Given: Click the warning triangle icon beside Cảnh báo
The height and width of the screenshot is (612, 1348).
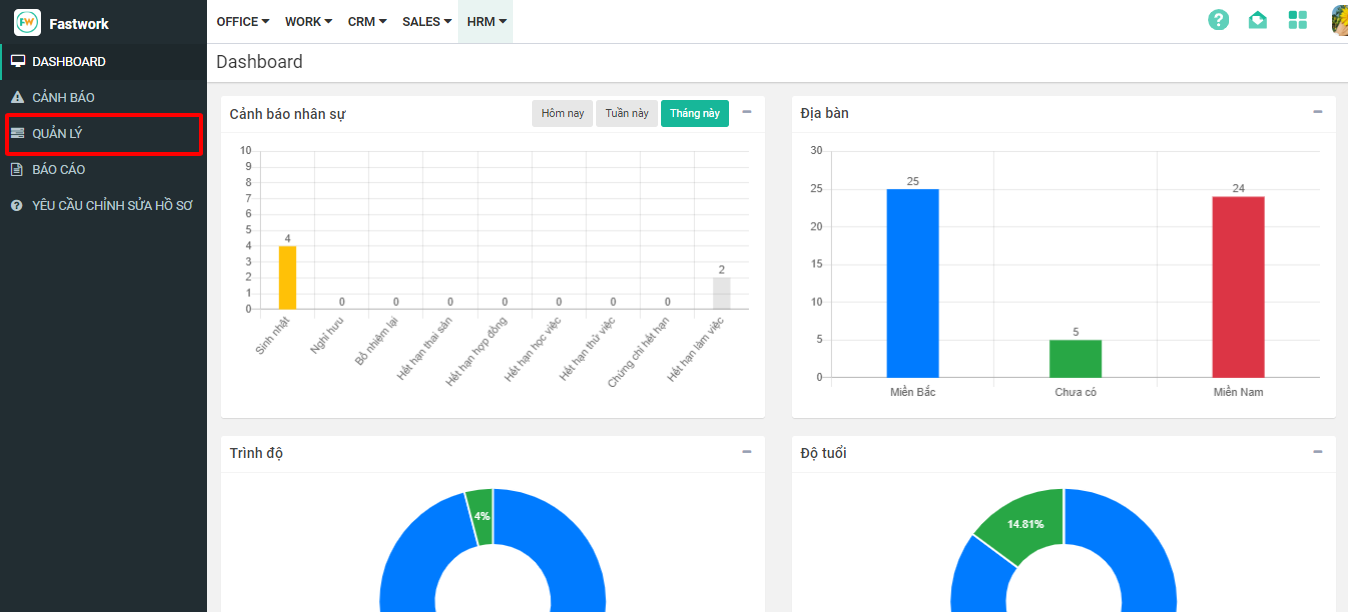Looking at the screenshot, I should point(17,98).
